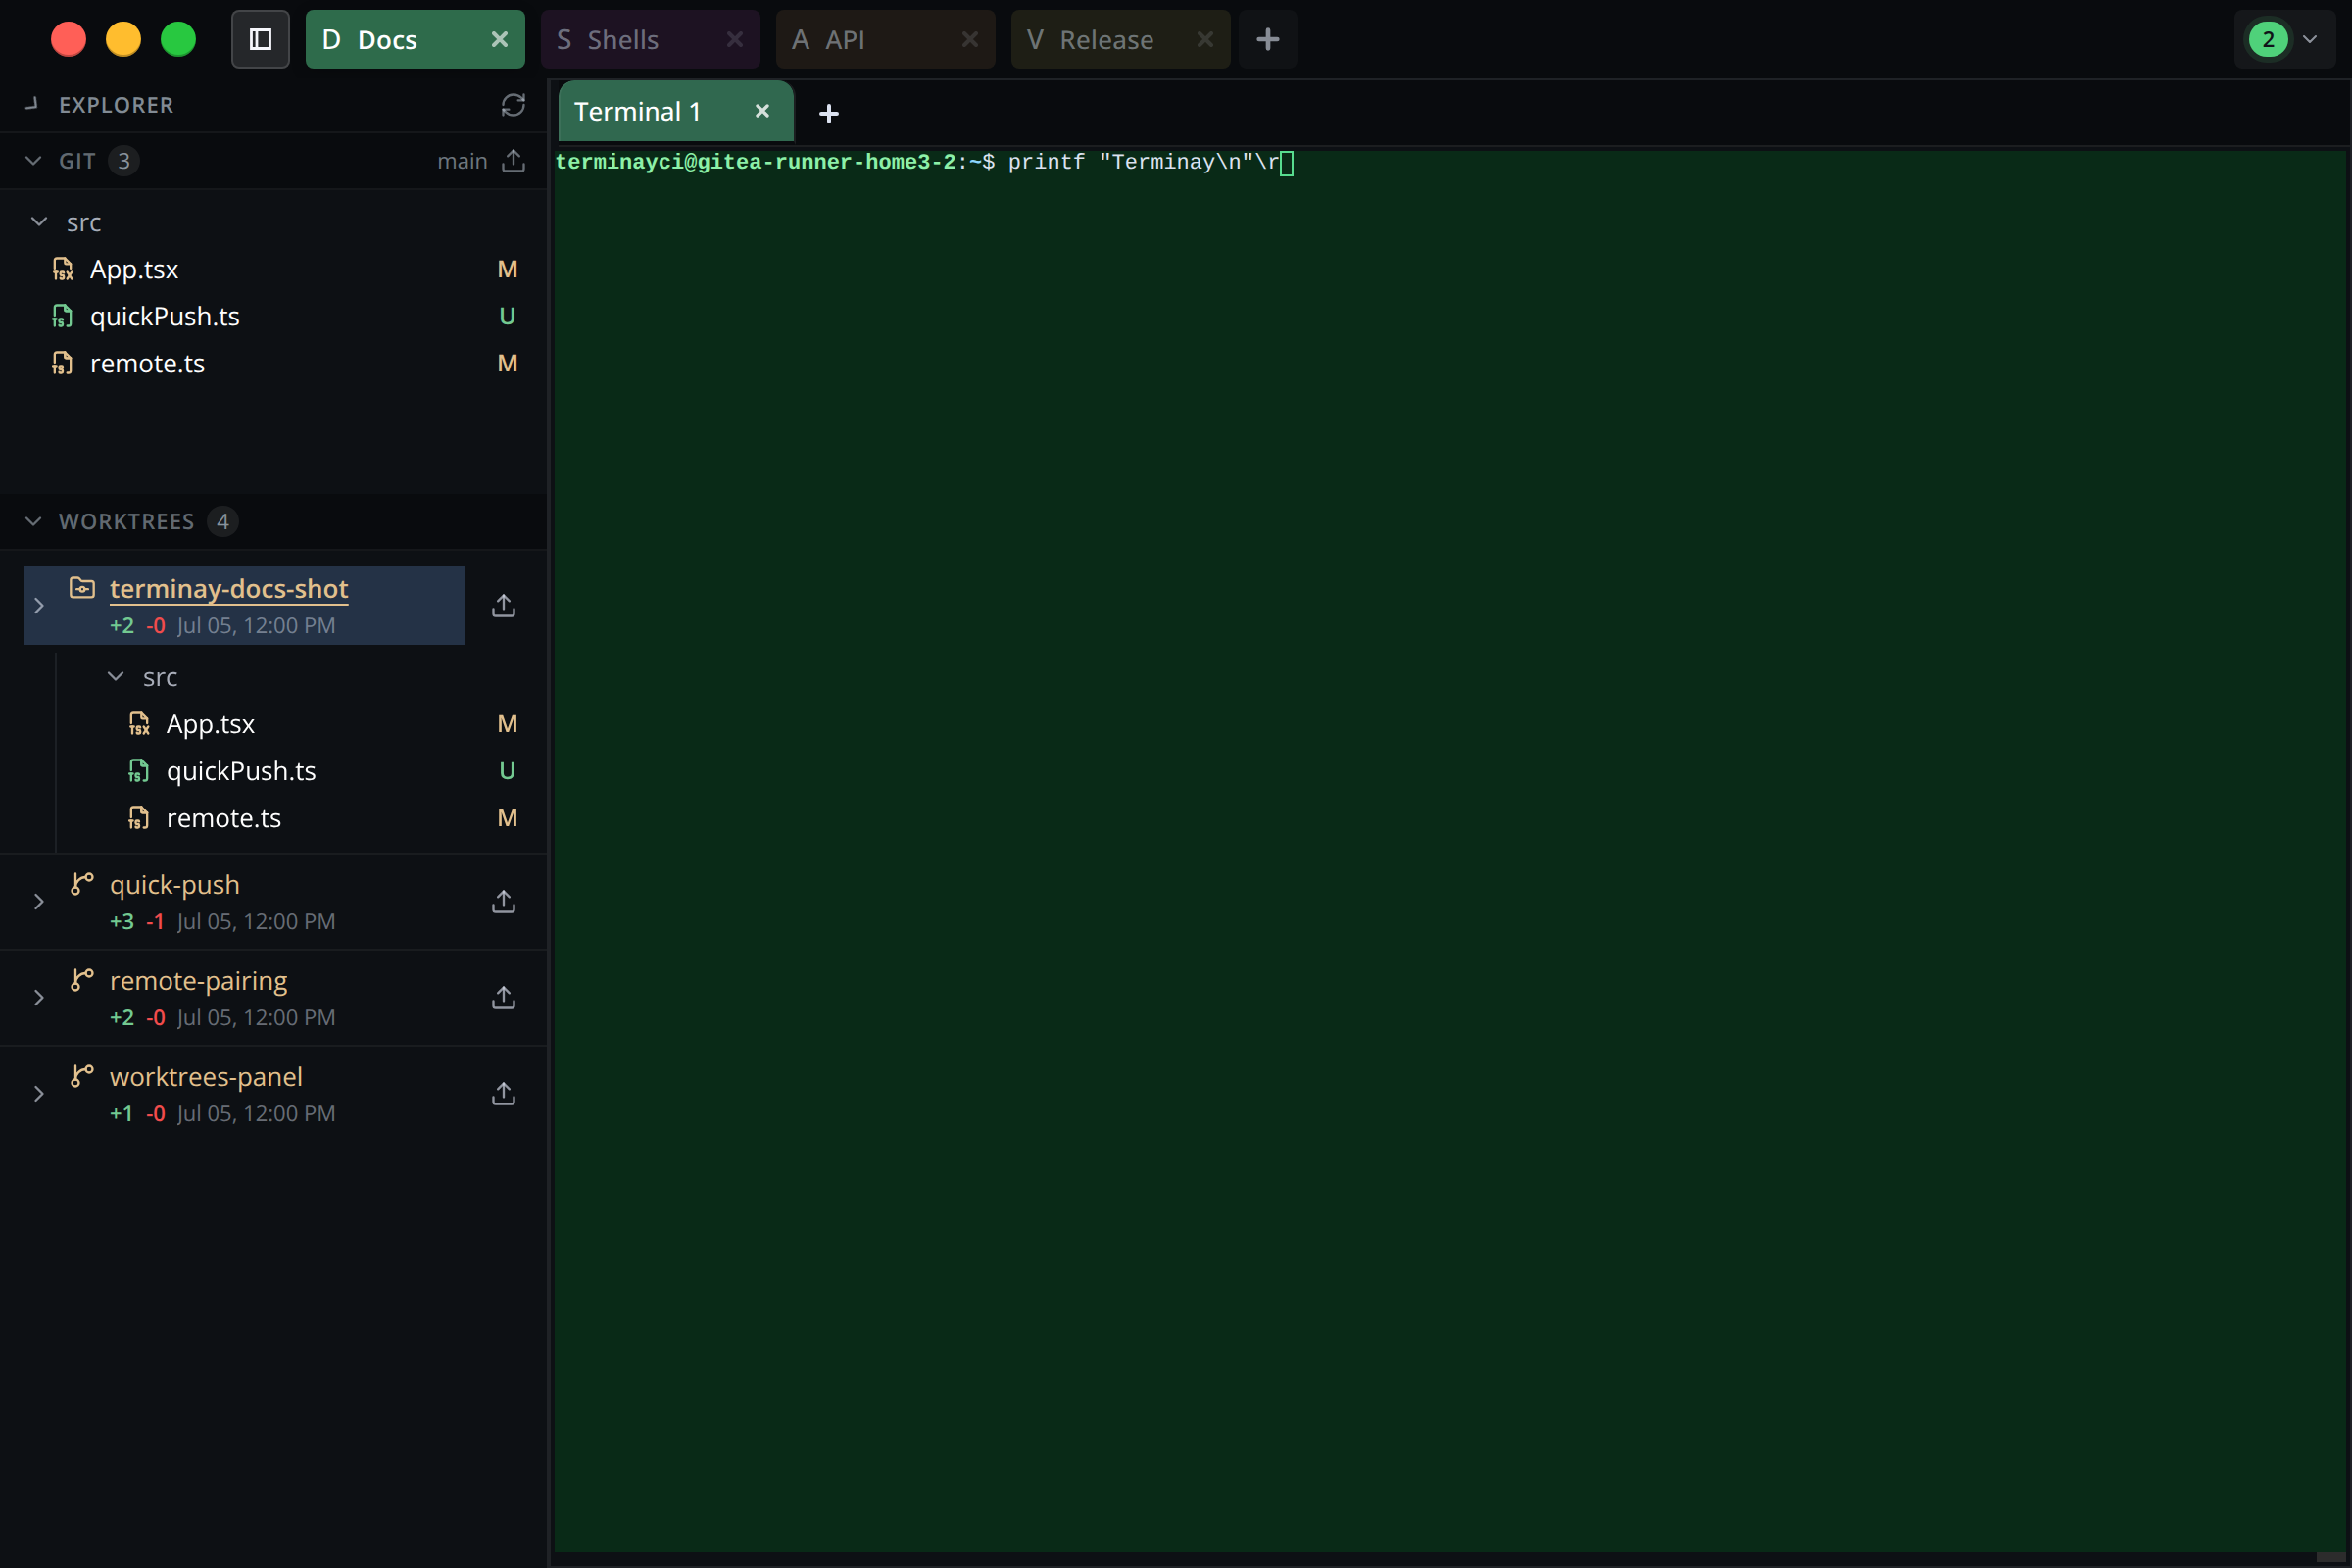Screen dimensions: 2352x1568
Task: Collapse the WORKTREES section
Action: 34,521
